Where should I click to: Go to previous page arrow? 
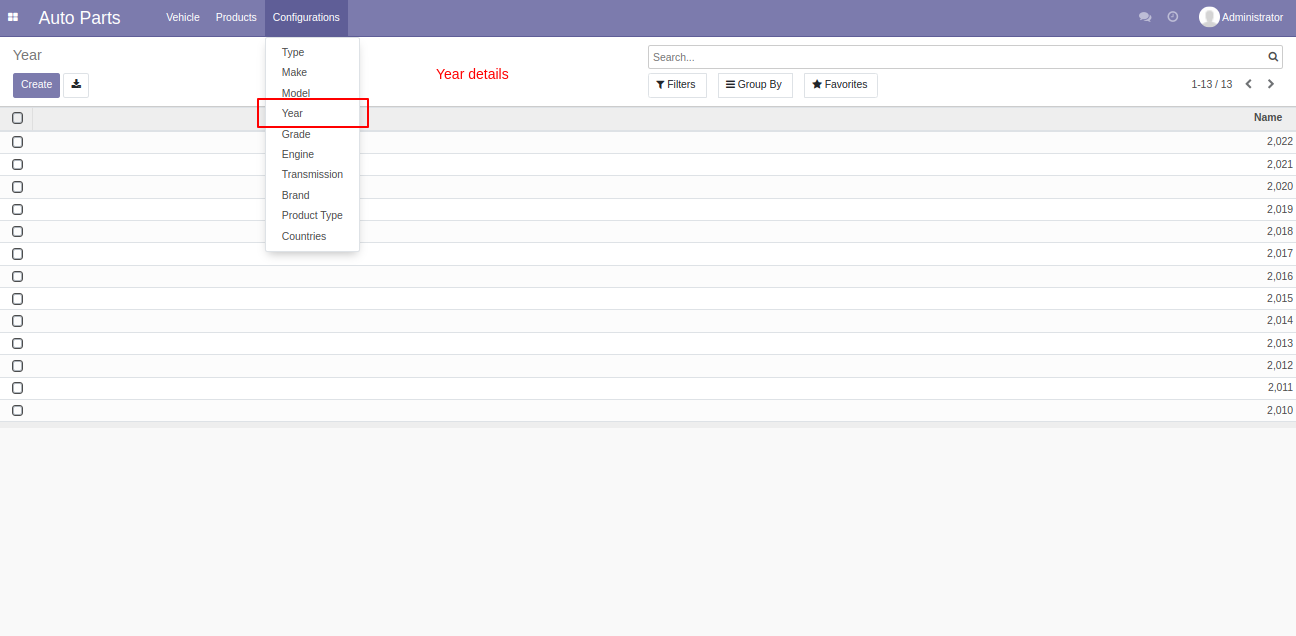1249,84
